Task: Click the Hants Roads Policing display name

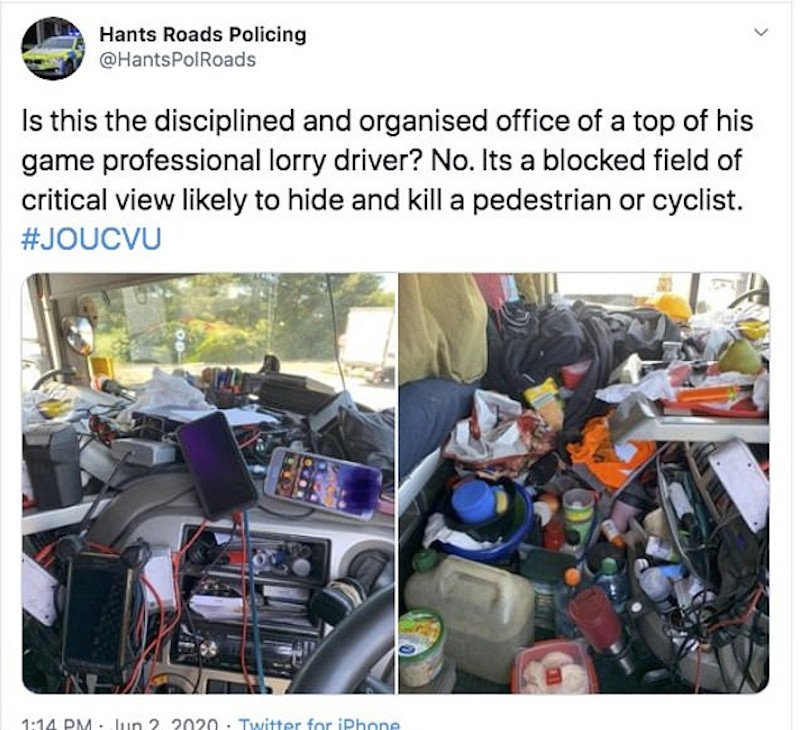Action: [x=203, y=35]
